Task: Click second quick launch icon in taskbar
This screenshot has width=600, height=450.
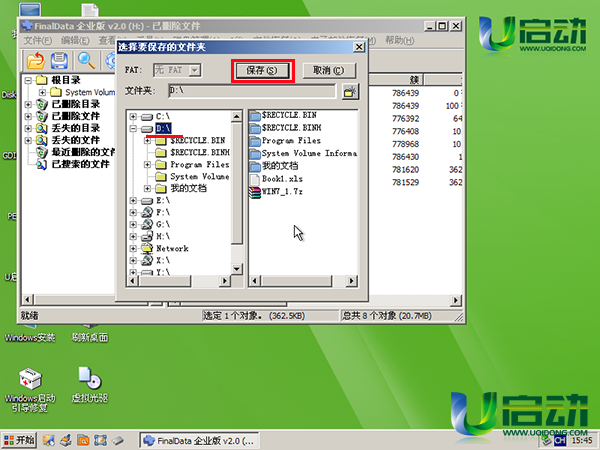Action: 66,440
